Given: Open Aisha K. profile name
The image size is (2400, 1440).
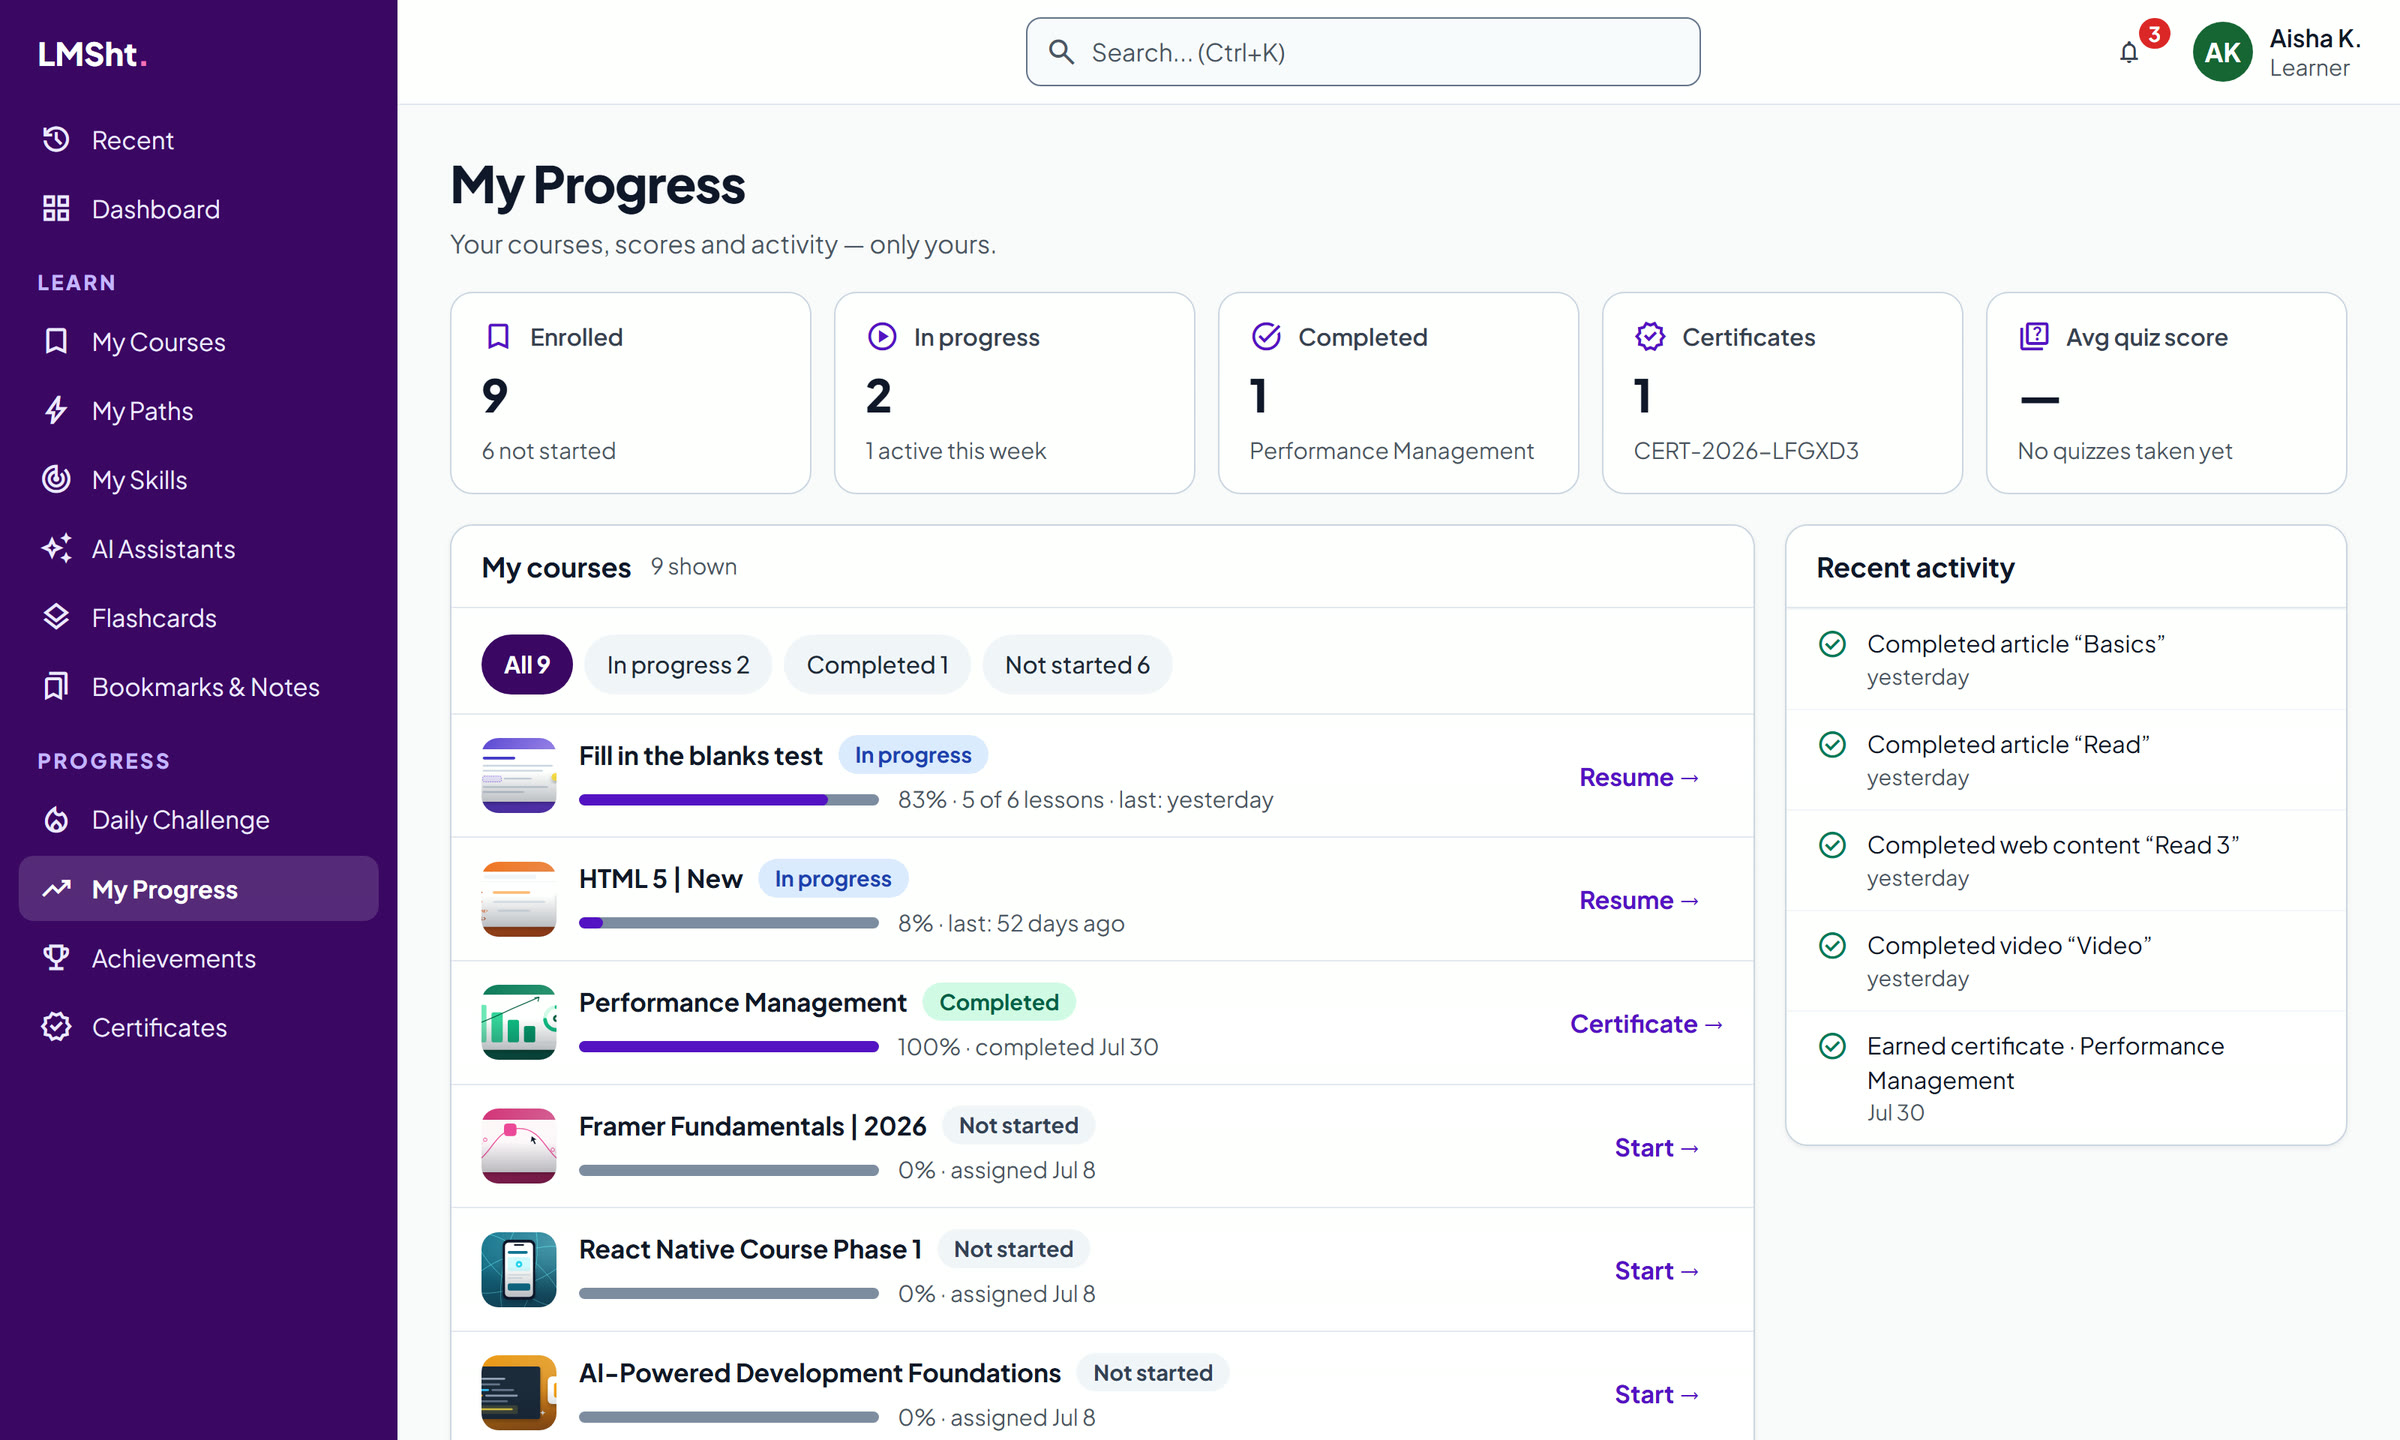Looking at the screenshot, I should tap(2314, 39).
